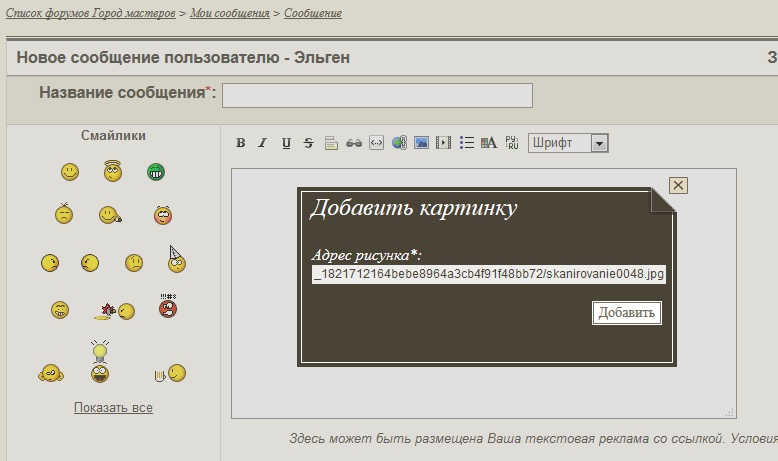Screen dimensions: 778x461
Task: Insert a bulleted list
Action: point(466,143)
